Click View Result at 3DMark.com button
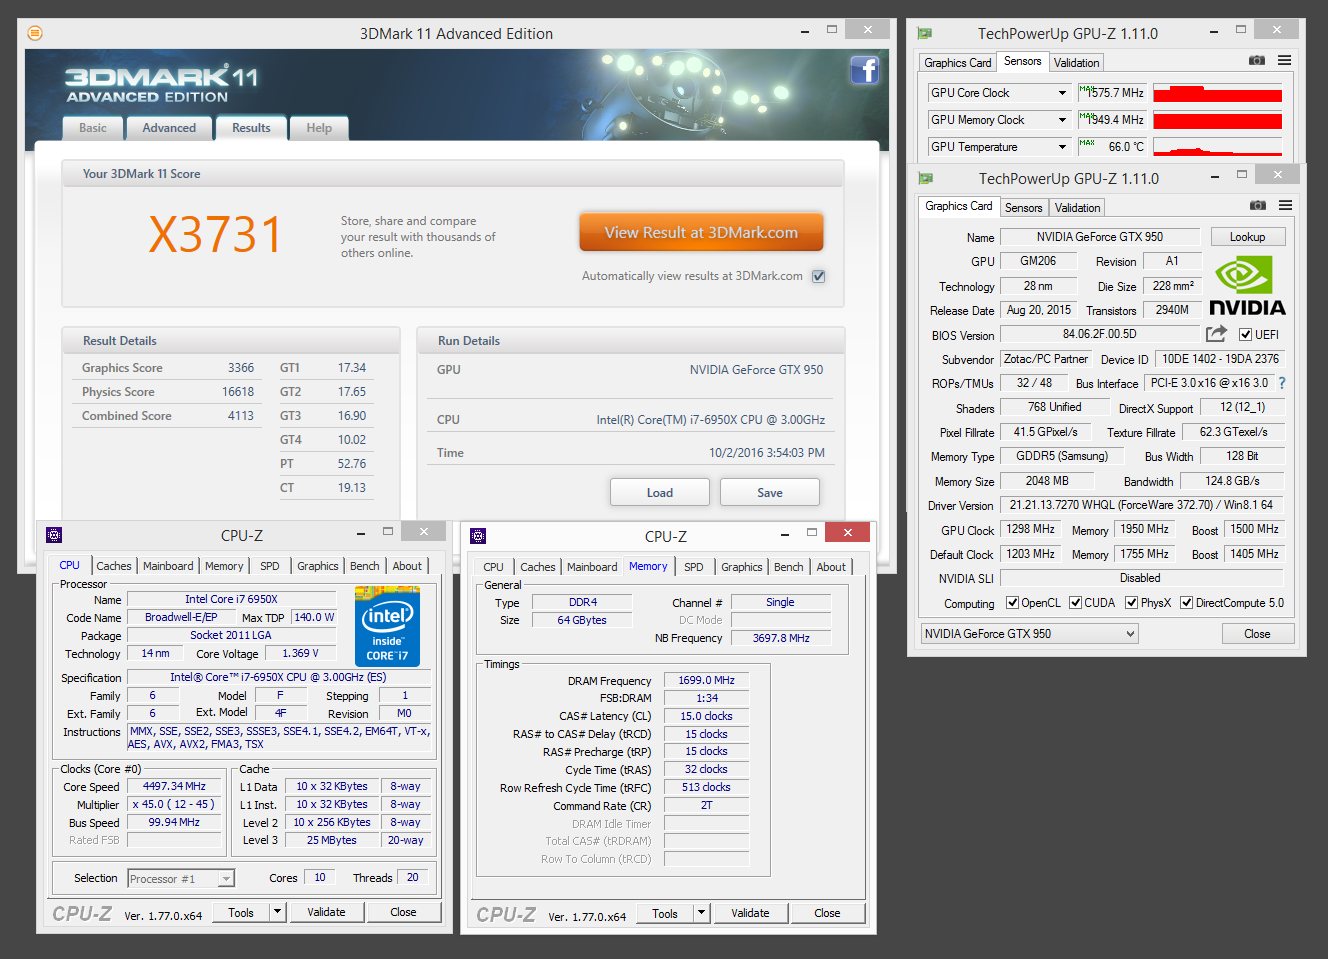The image size is (1328, 959). (701, 232)
